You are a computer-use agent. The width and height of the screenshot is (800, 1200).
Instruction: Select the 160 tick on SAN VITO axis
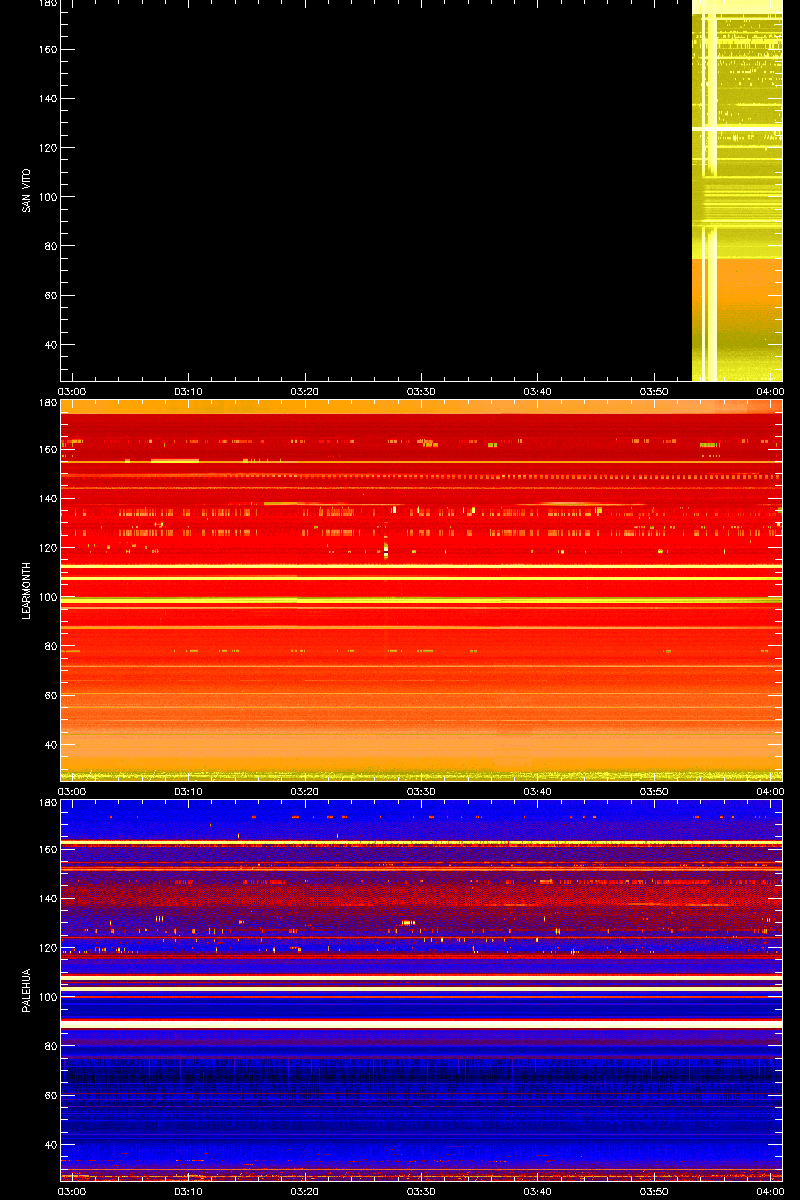tap(46, 50)
